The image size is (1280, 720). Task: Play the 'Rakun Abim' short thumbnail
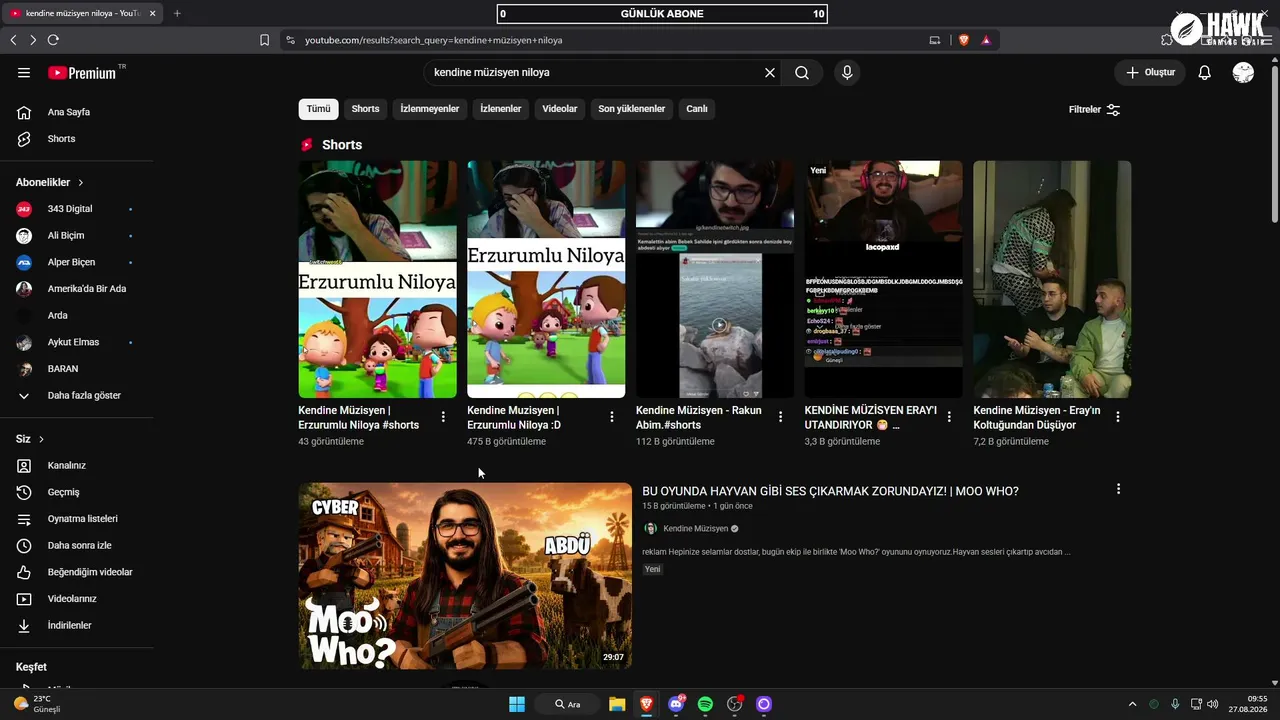coord(715,279)
